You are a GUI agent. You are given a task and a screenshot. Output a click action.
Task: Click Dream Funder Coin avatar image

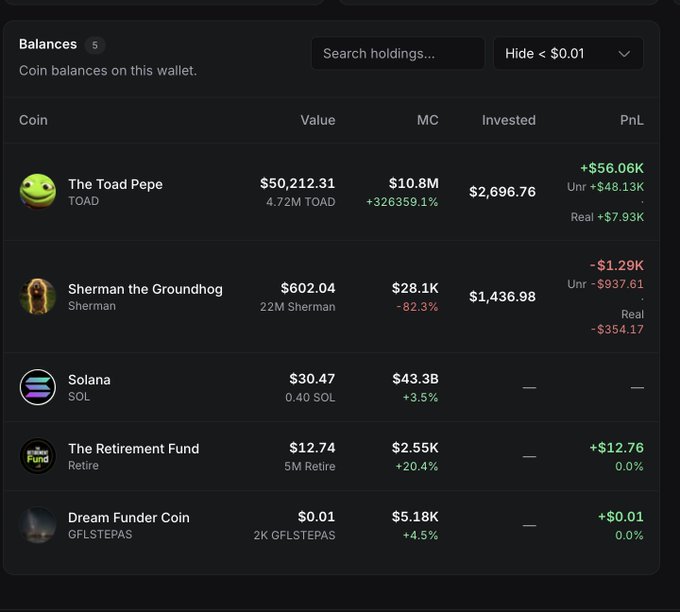(x=38, y=525)
